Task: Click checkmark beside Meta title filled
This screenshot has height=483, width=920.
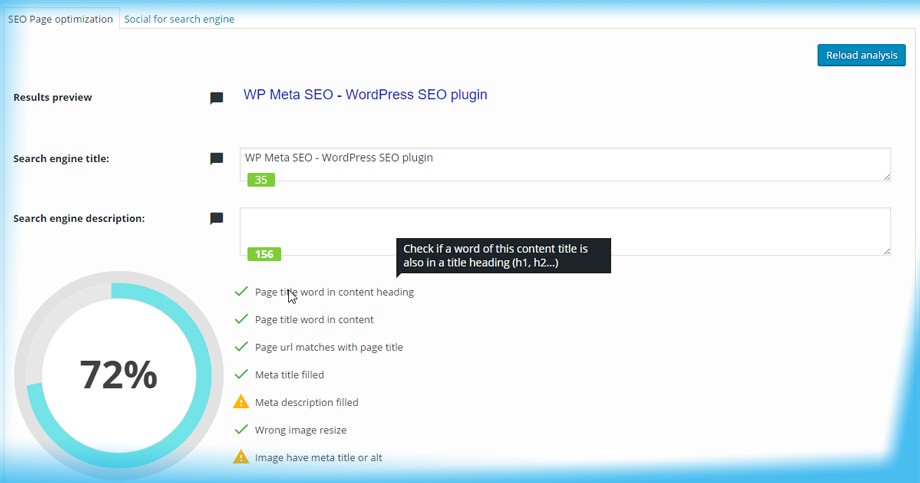Action: pos(241,374)
